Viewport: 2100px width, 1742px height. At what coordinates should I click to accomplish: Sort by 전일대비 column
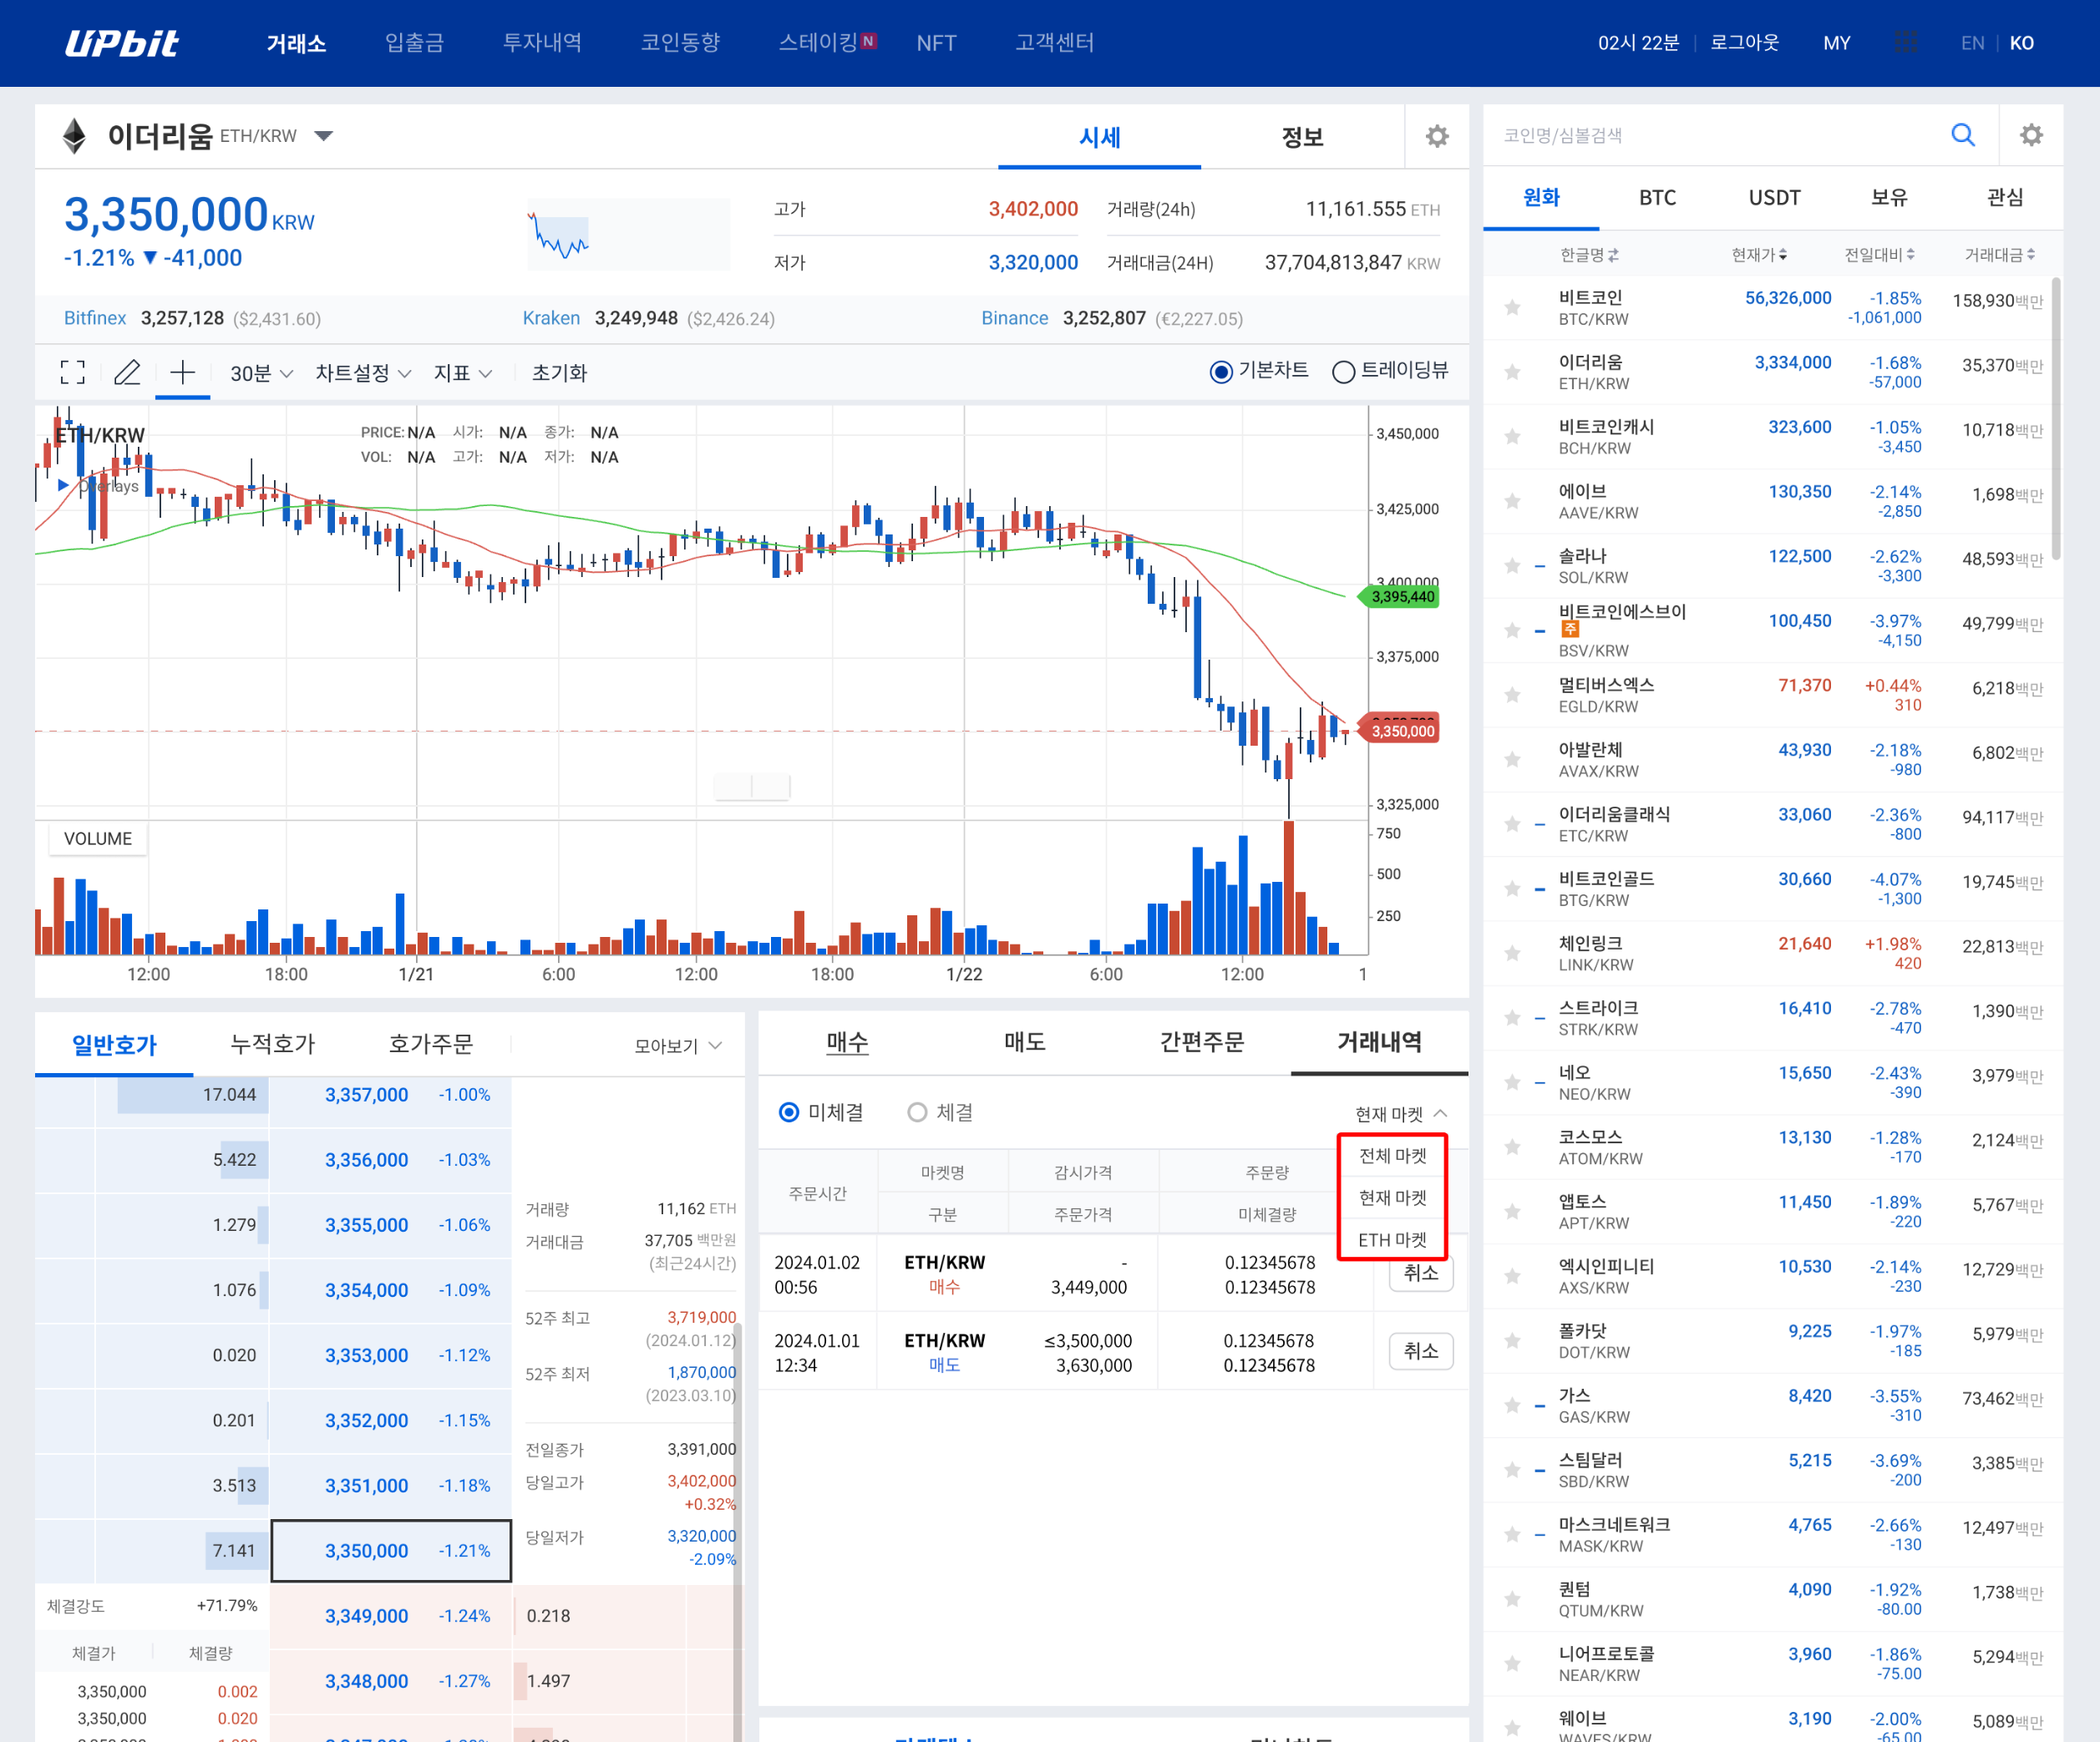pyautogui.click(x=1879, y=255)
